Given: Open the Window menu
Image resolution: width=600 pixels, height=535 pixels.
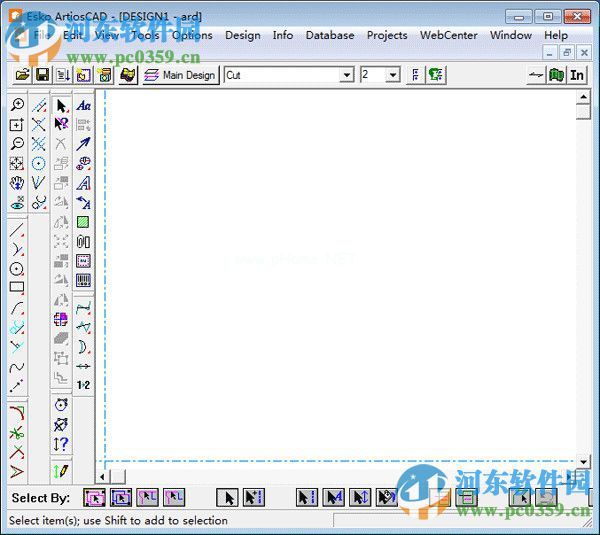Looking at the screenshot, I should point(511,35).
